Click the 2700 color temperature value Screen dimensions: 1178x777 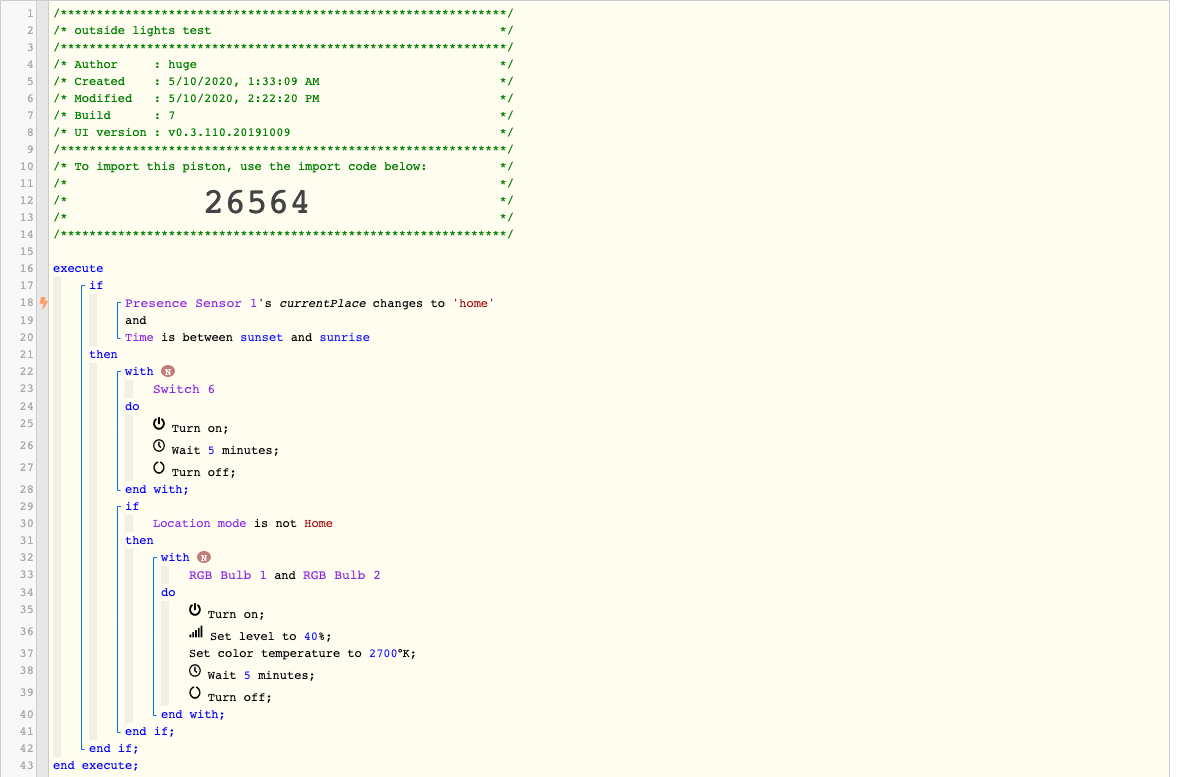click(x=383, y=654)
